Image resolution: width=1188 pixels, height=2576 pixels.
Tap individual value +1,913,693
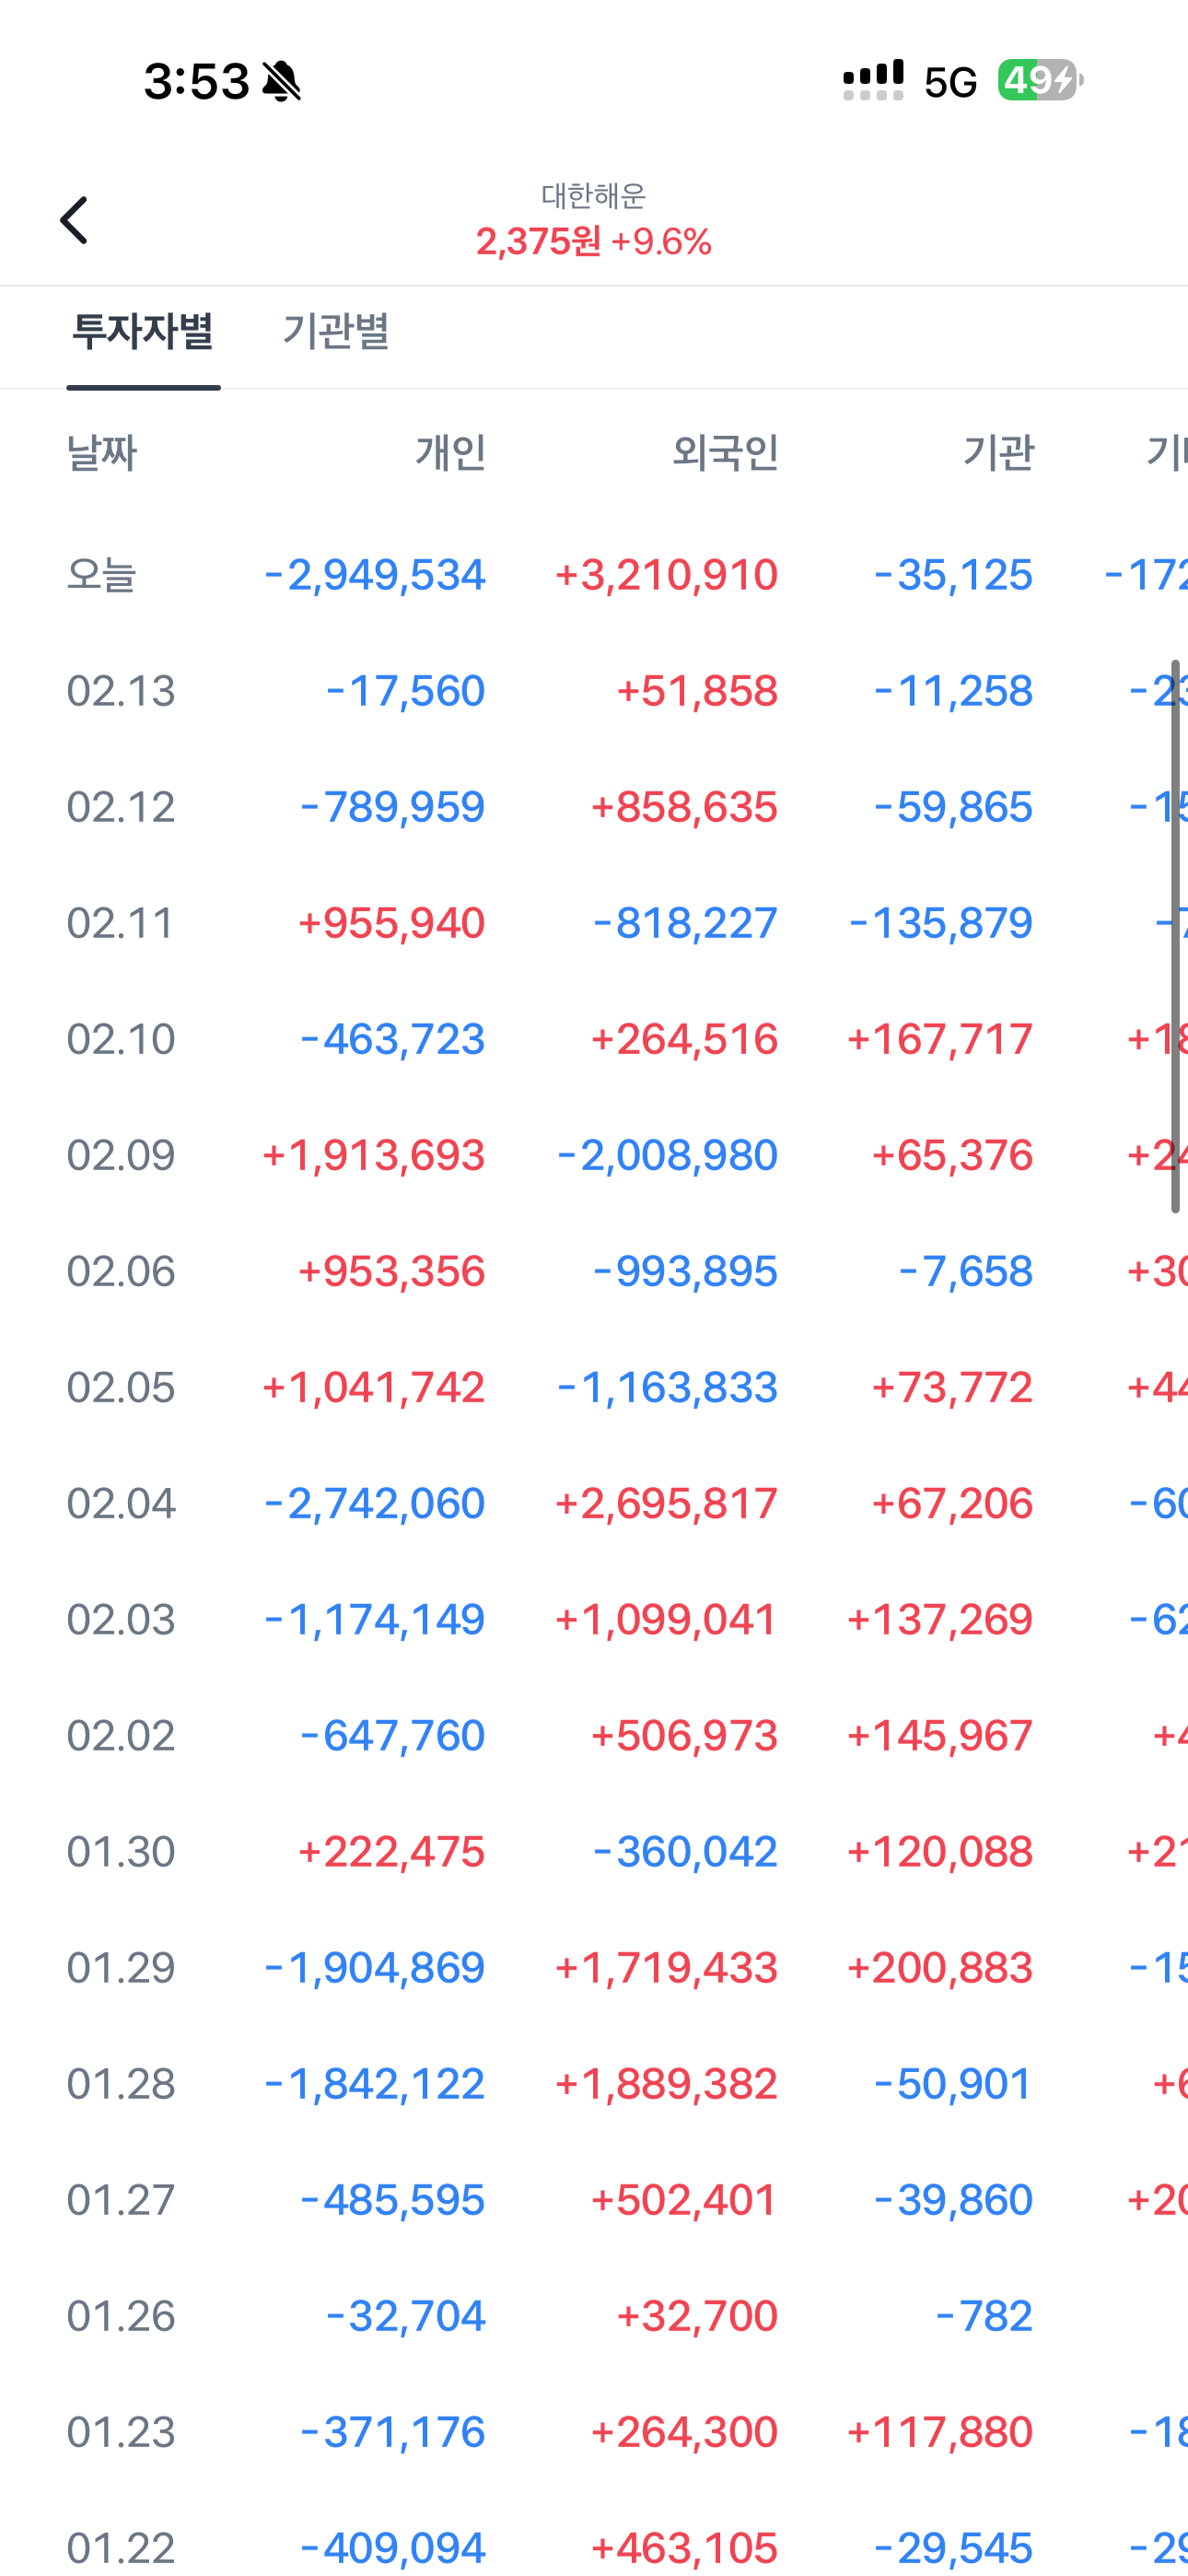click(374, 1156)
